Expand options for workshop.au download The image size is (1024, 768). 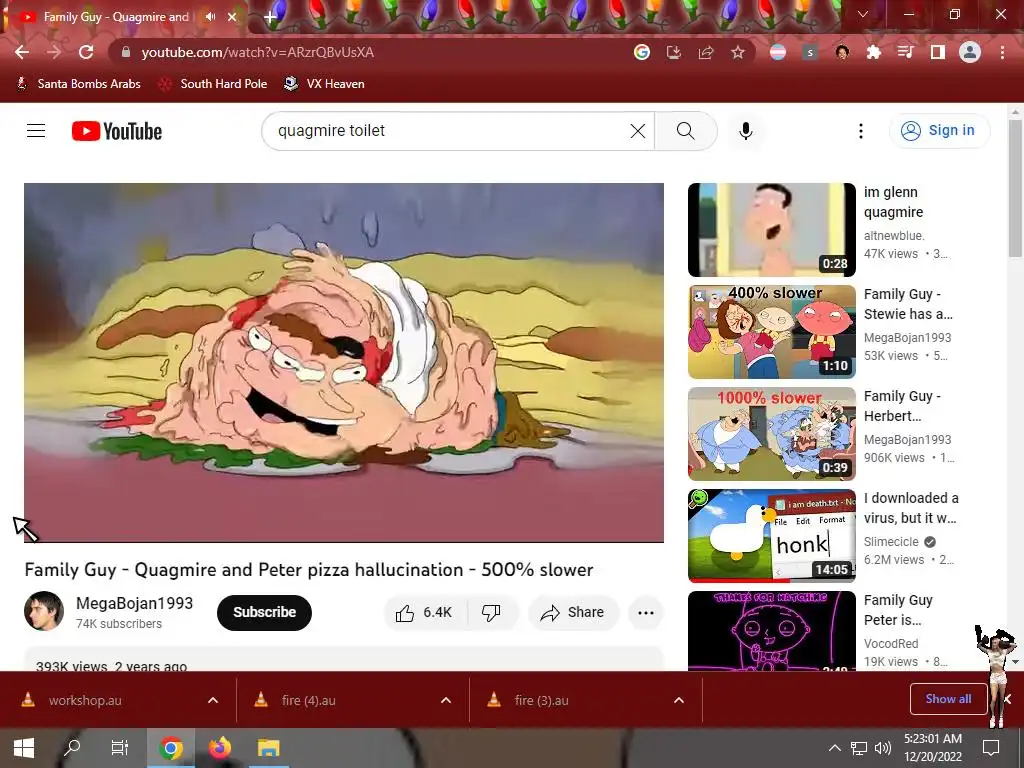coord(213,700)
